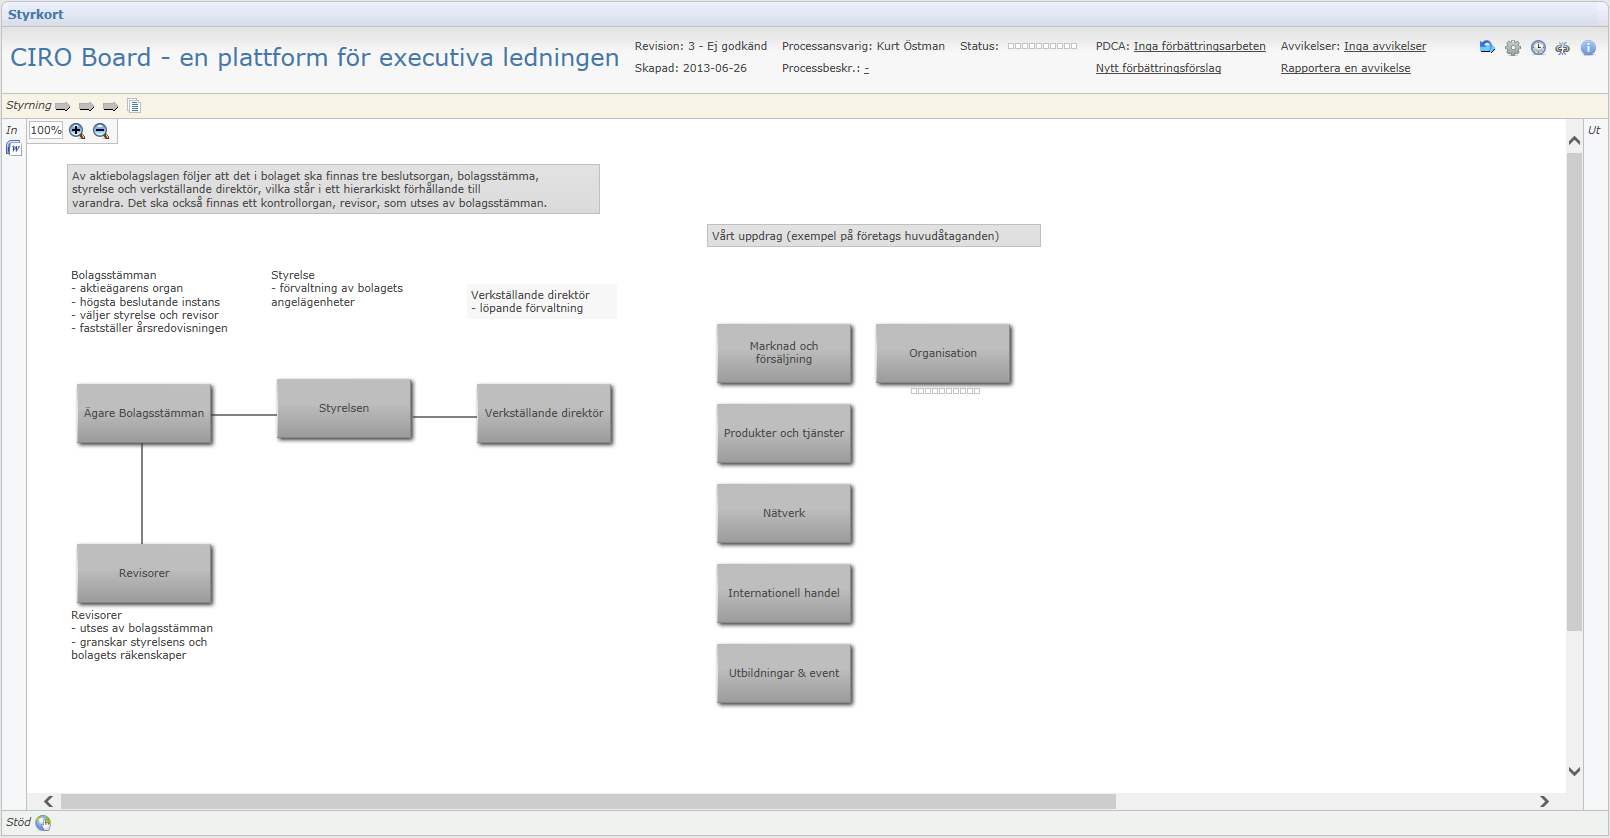Click the Status progress squares in header

coord(1042,46)
